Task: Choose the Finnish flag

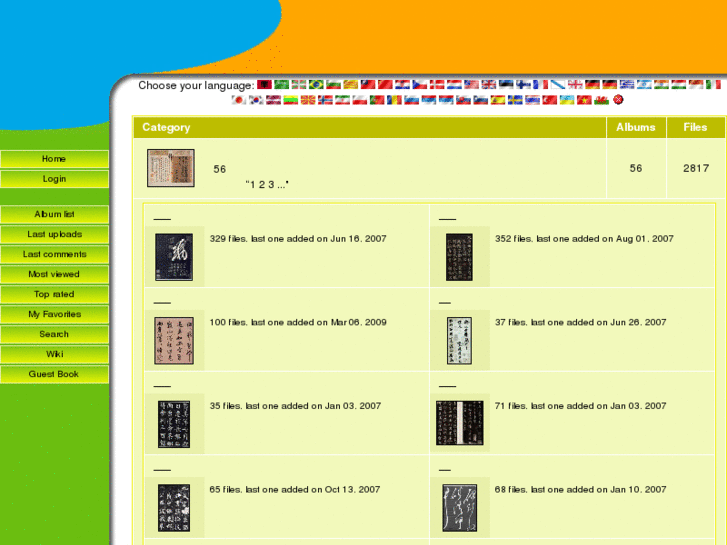Action: 523,84
